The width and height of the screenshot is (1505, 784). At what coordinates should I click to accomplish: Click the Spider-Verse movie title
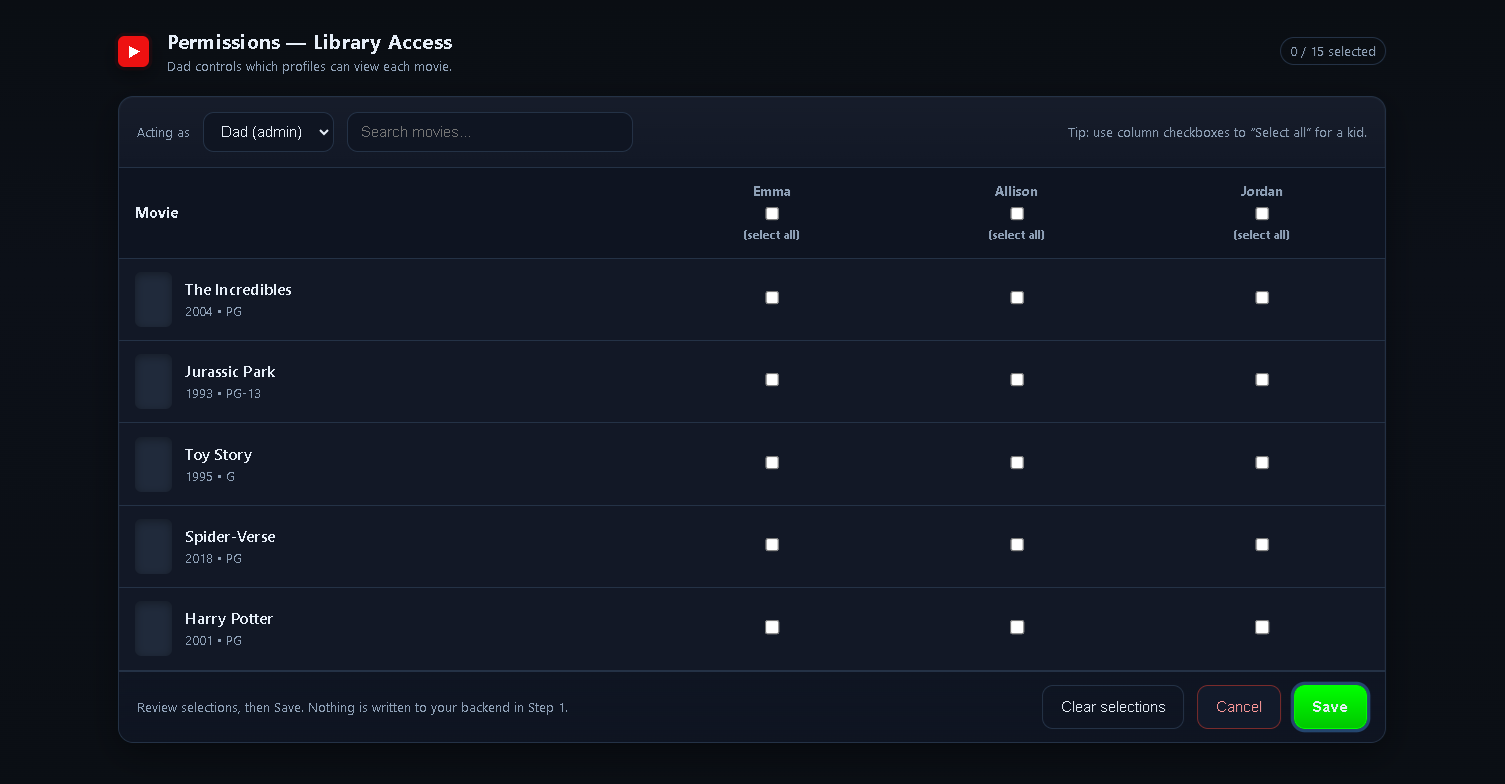230,537
